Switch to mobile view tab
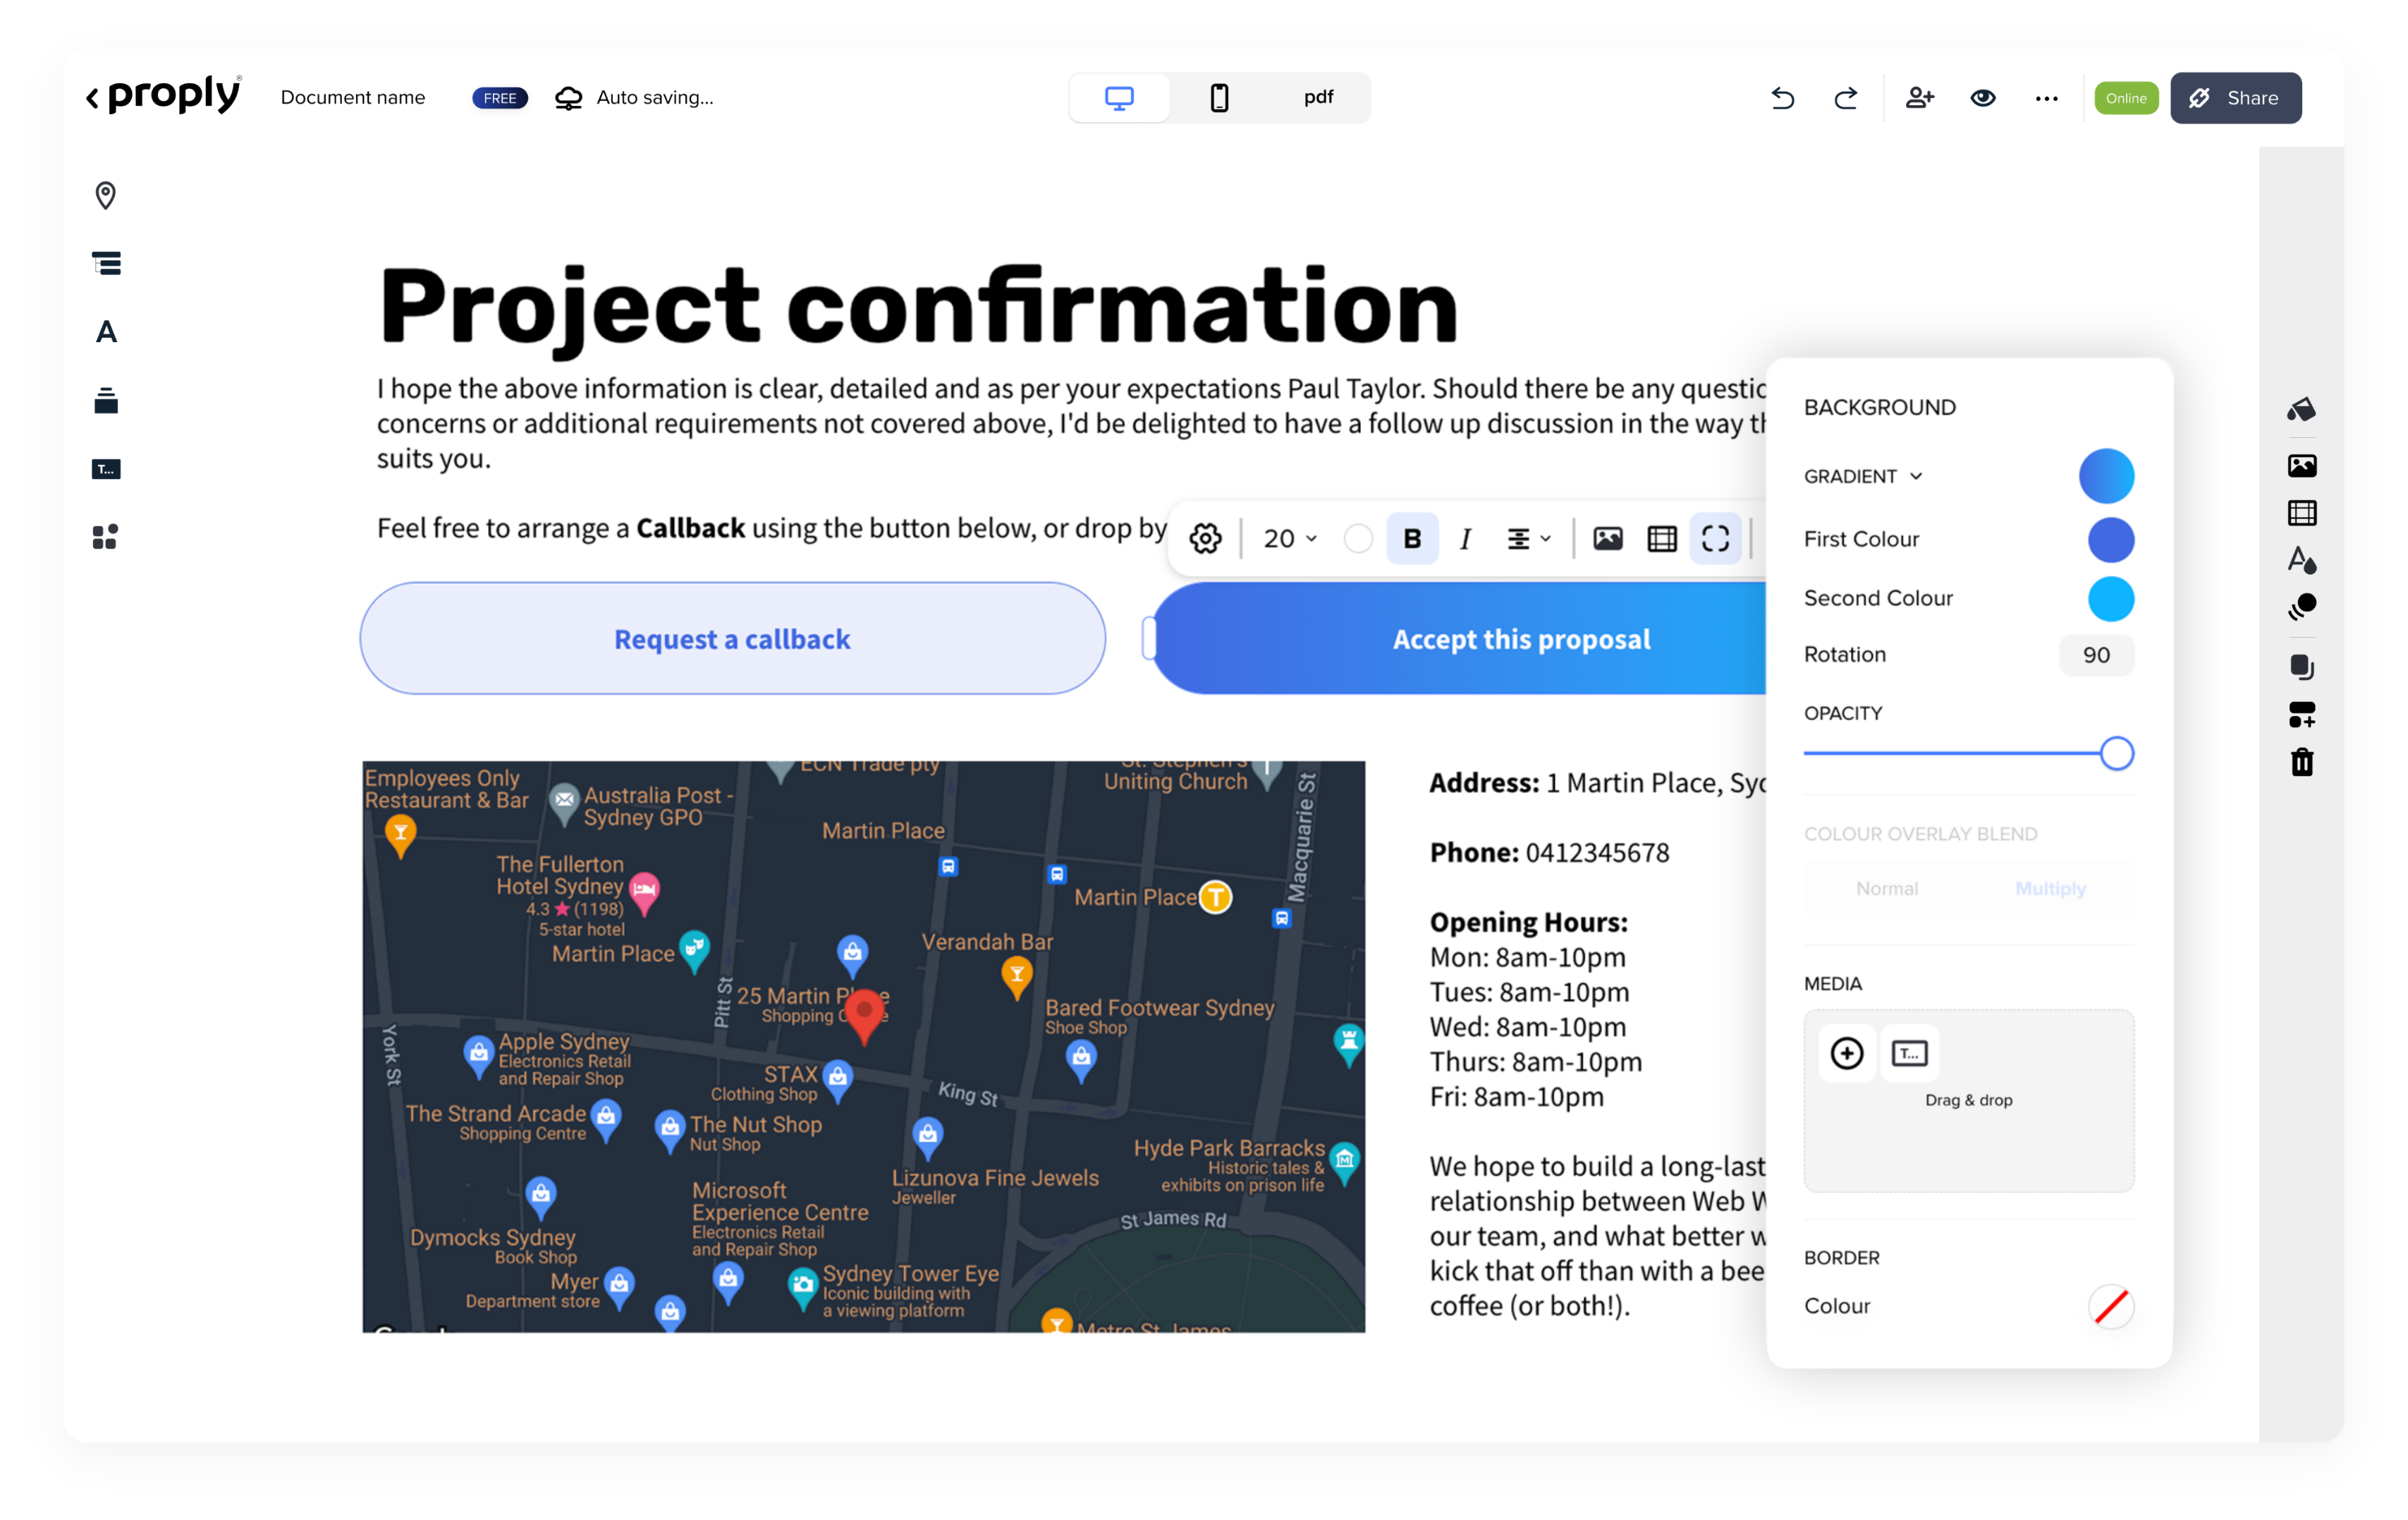The image size is (2408, 1520). [1219, 98]
